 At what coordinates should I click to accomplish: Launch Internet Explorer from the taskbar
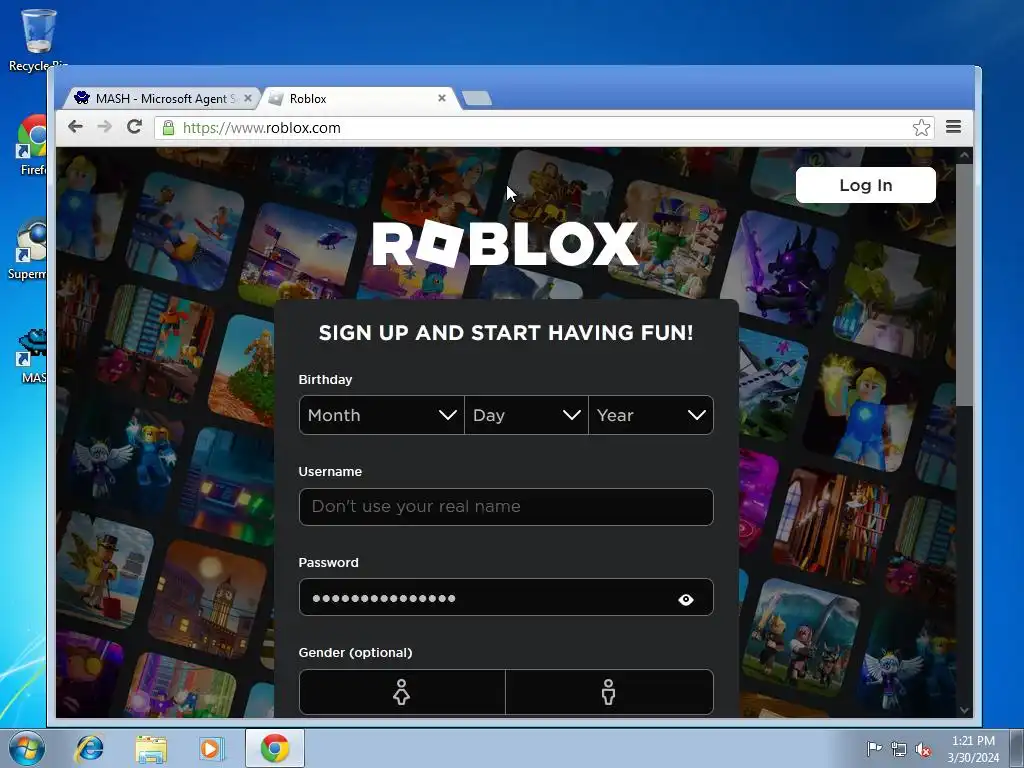(89, 748)
